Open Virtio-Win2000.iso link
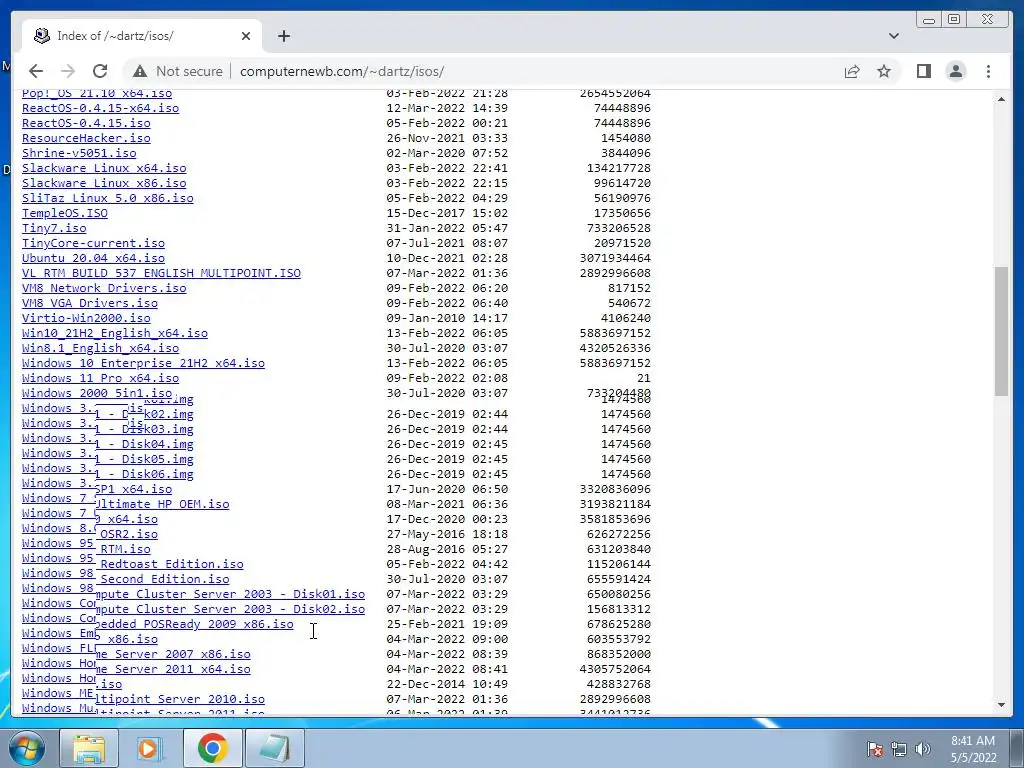 pos(86,319)
